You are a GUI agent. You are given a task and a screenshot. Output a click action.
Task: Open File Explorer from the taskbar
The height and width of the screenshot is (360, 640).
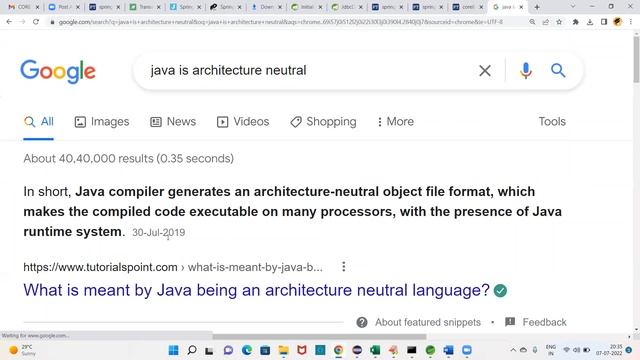[283, 350]
